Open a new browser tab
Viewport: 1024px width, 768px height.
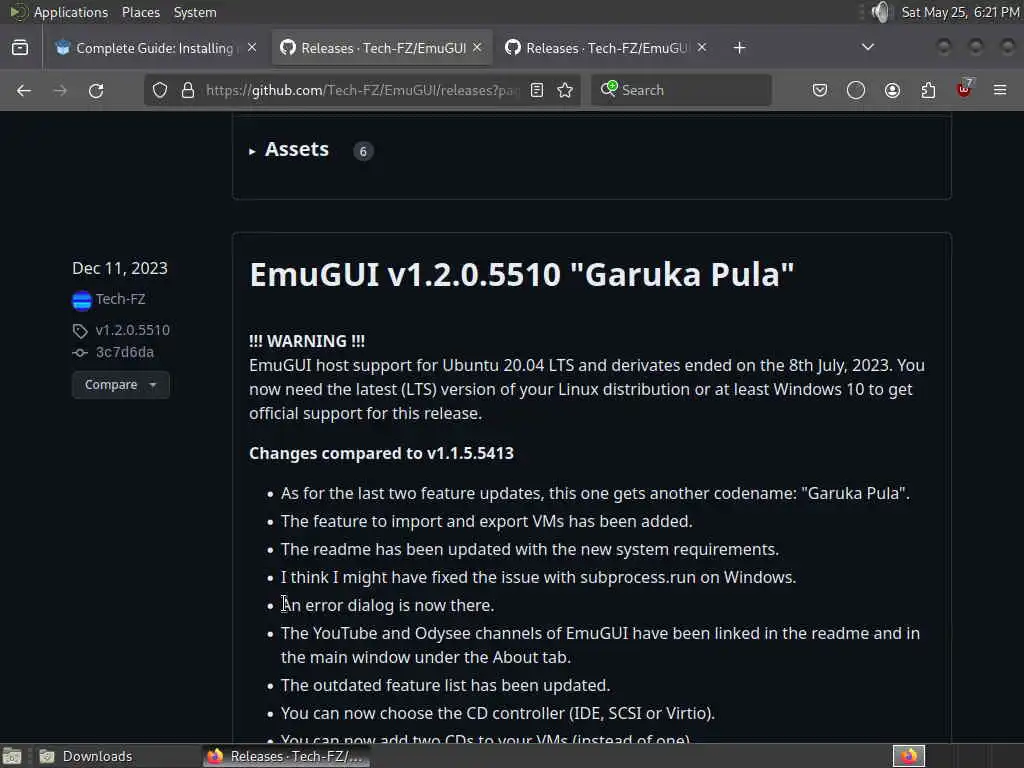[x=739, y=48]
